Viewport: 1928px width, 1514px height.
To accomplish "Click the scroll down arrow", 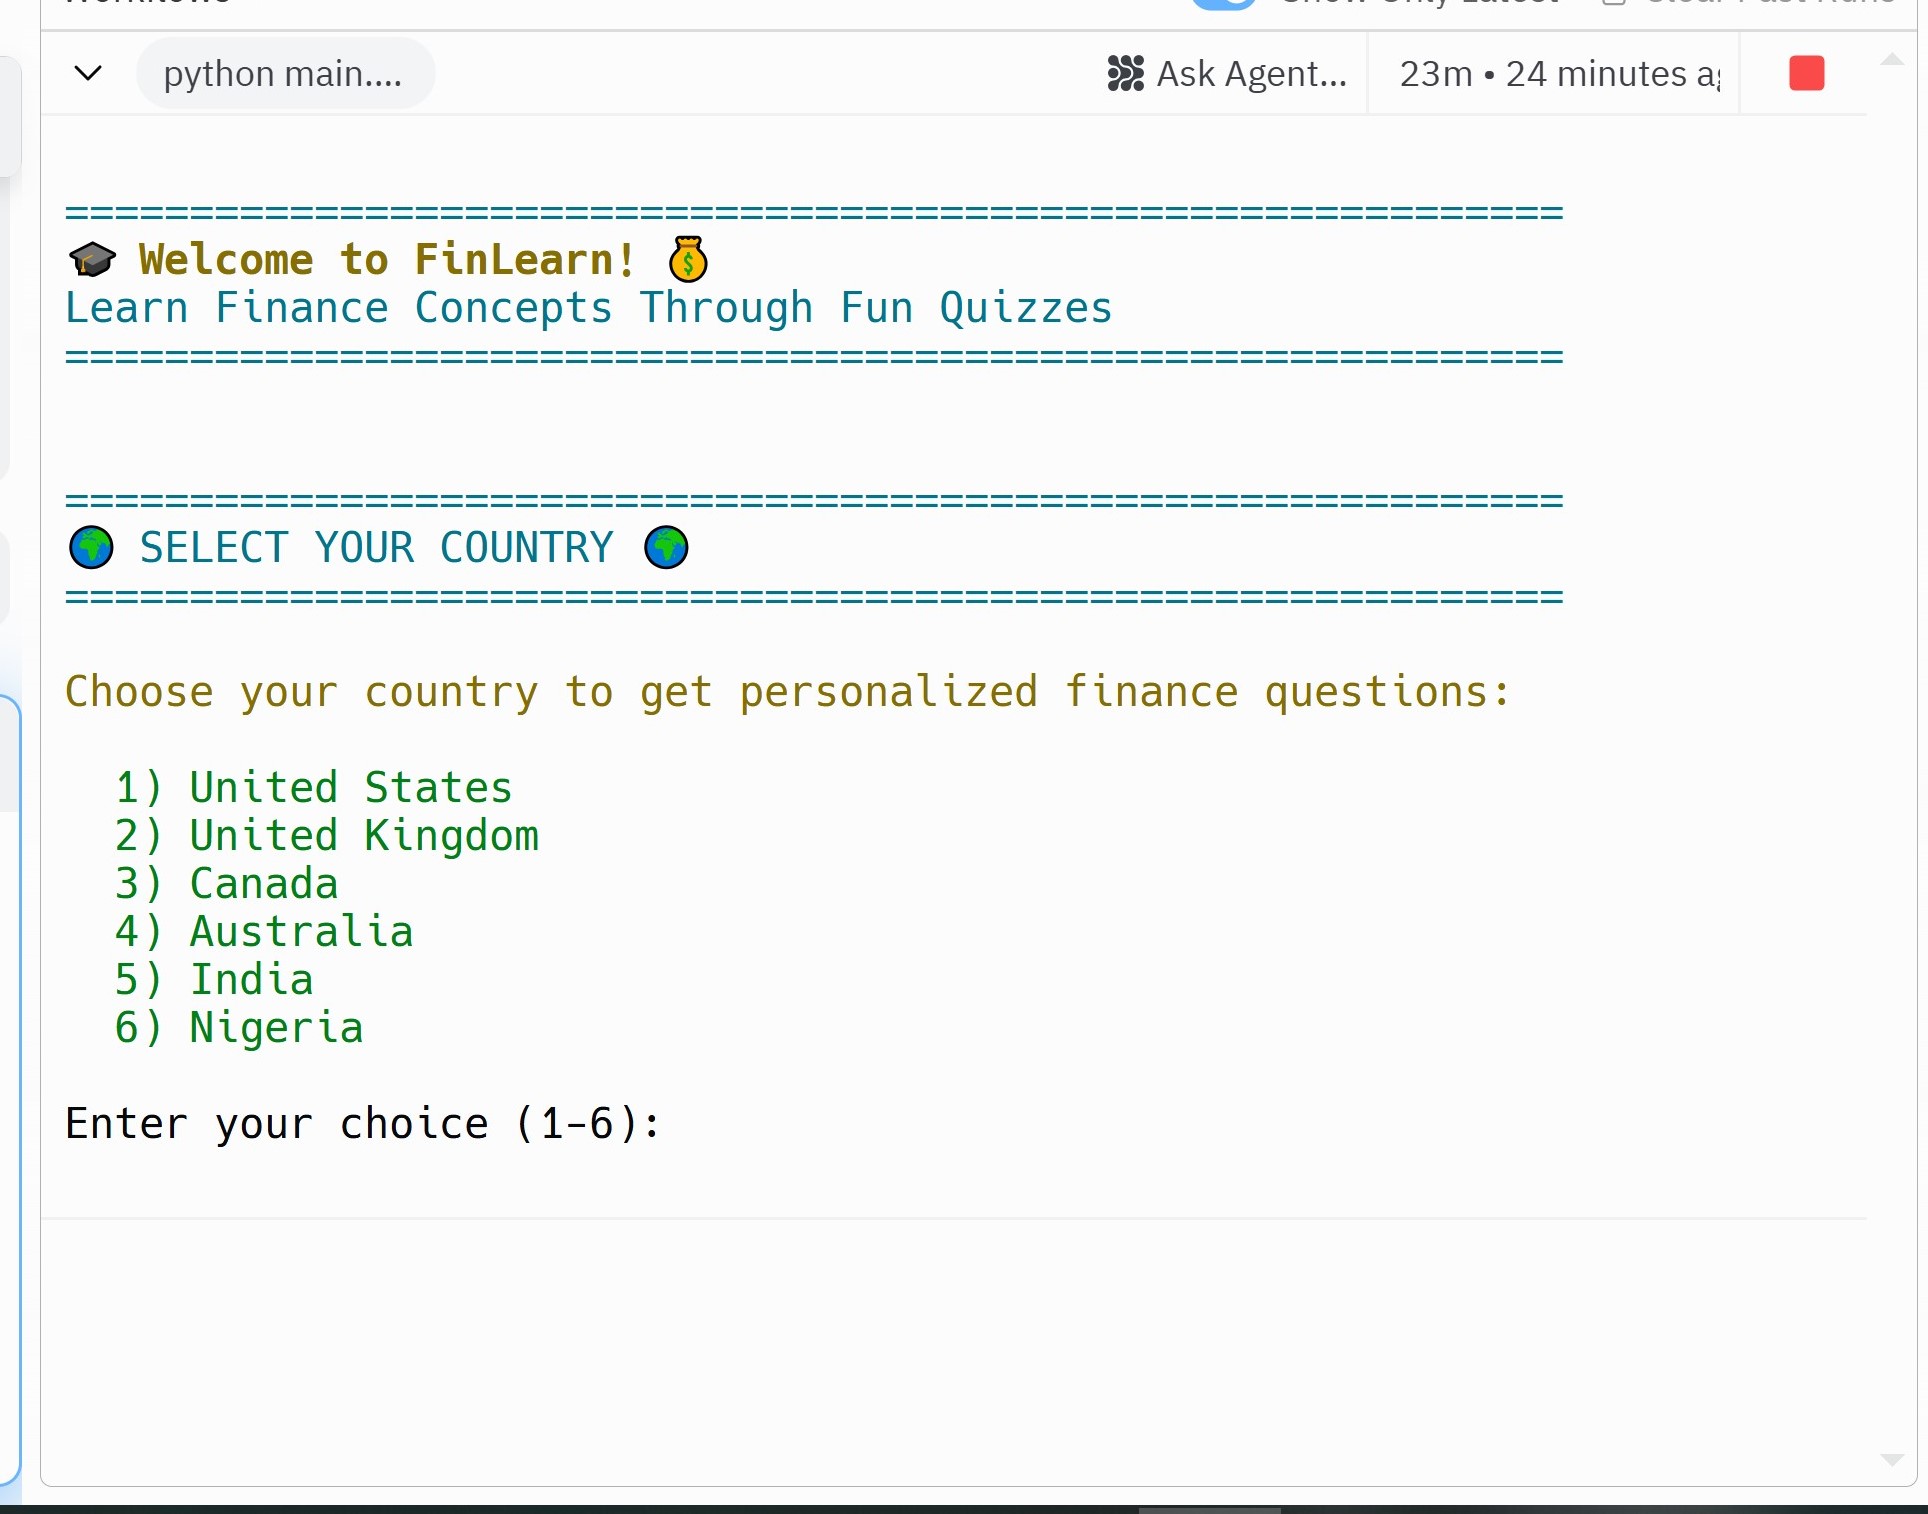I will 1892,1460.
